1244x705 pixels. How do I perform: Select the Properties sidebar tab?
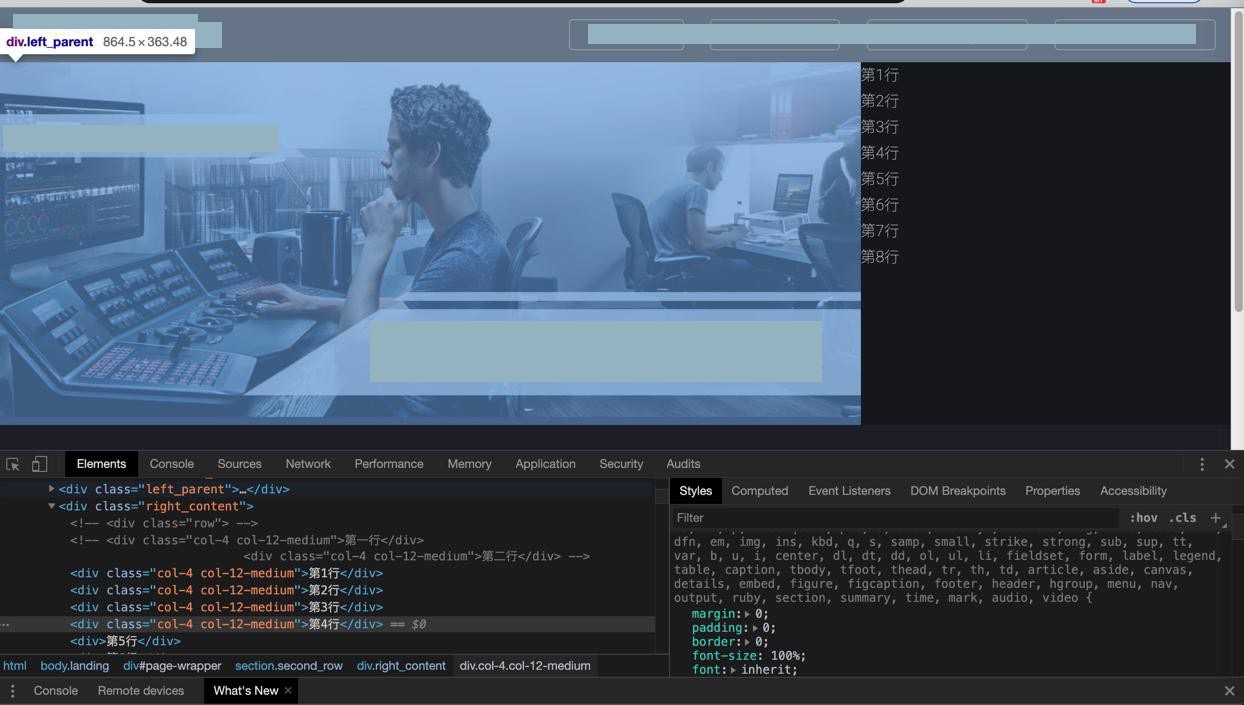1052,491
